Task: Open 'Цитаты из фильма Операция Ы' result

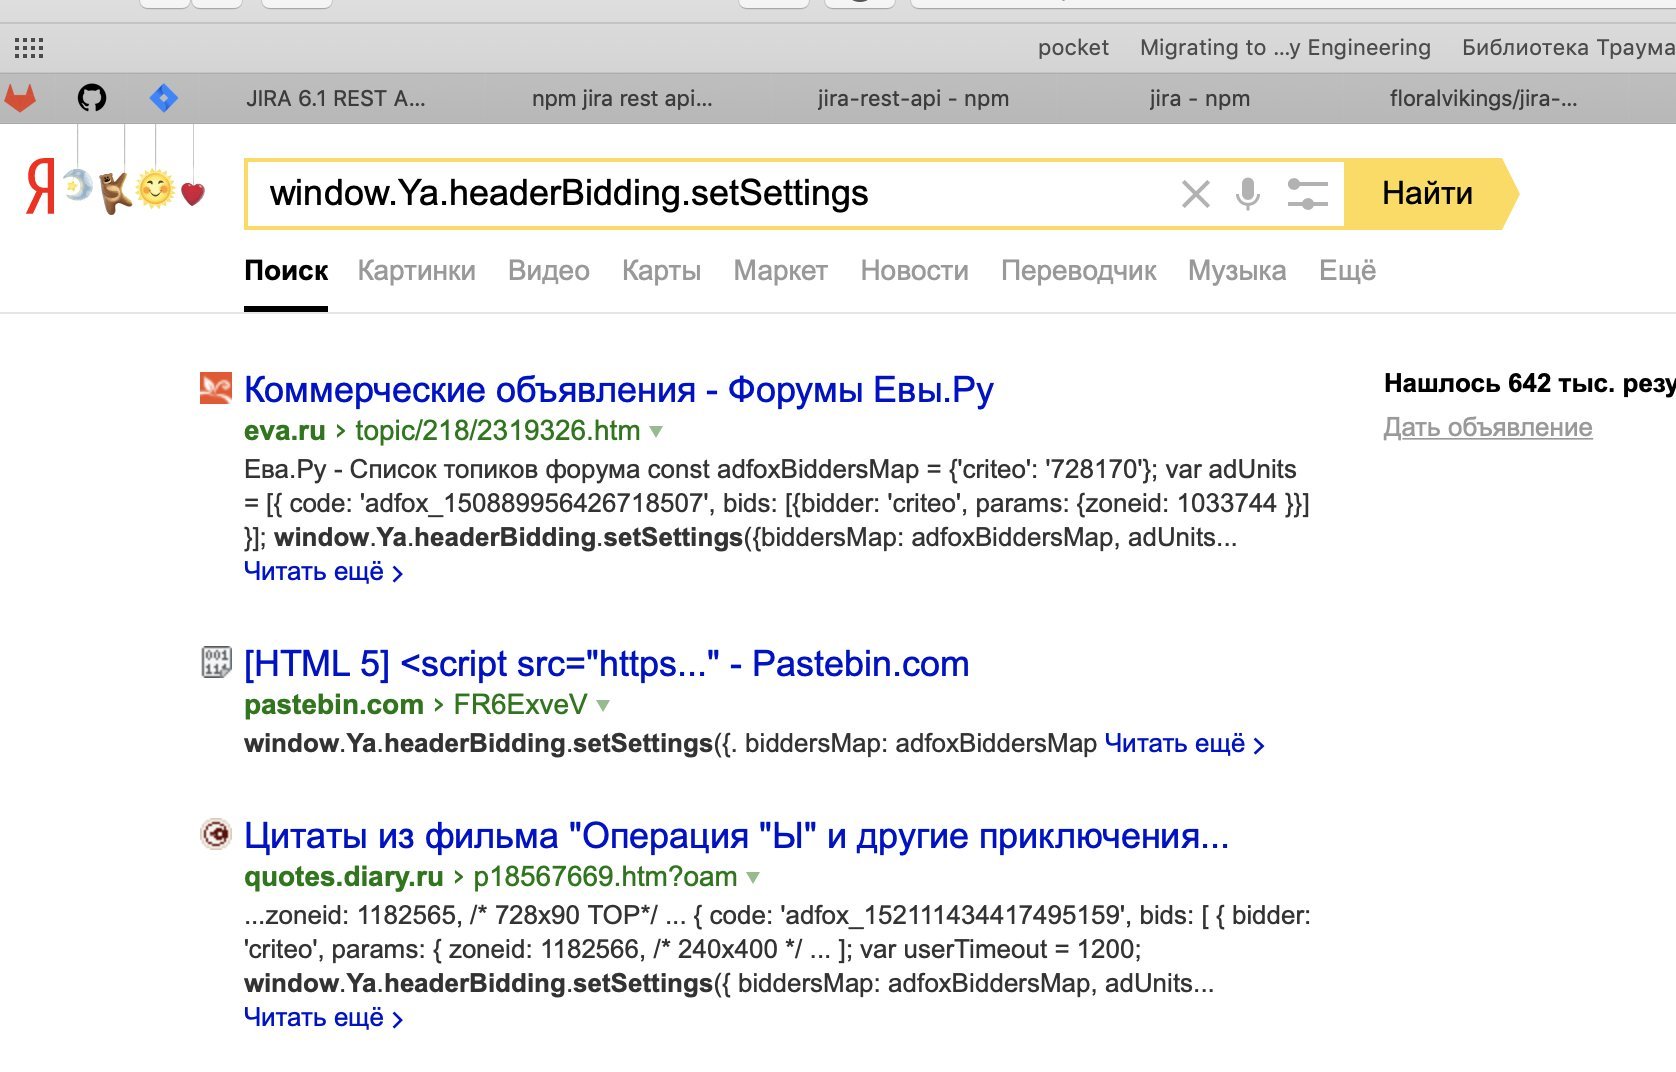Action: 737,836
